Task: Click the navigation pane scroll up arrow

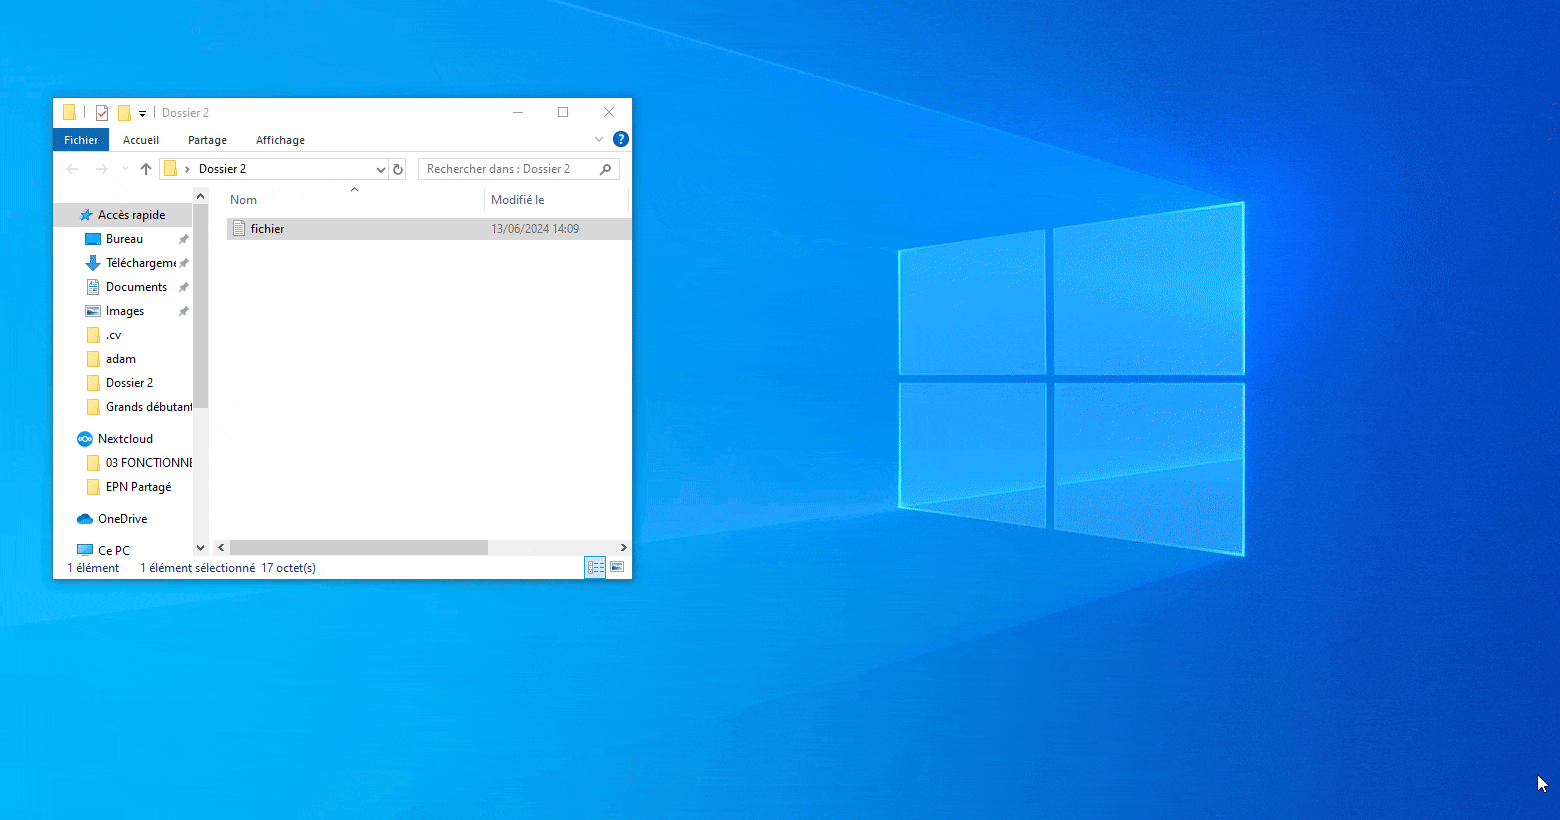Action: point(200,197)
